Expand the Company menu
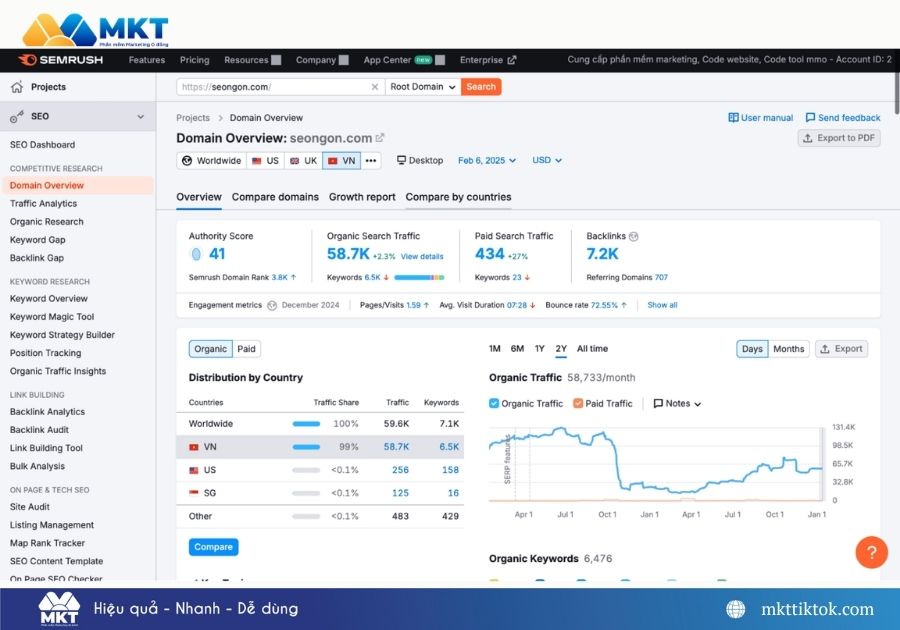The image size is (900, 630). (x=321, y=60)
